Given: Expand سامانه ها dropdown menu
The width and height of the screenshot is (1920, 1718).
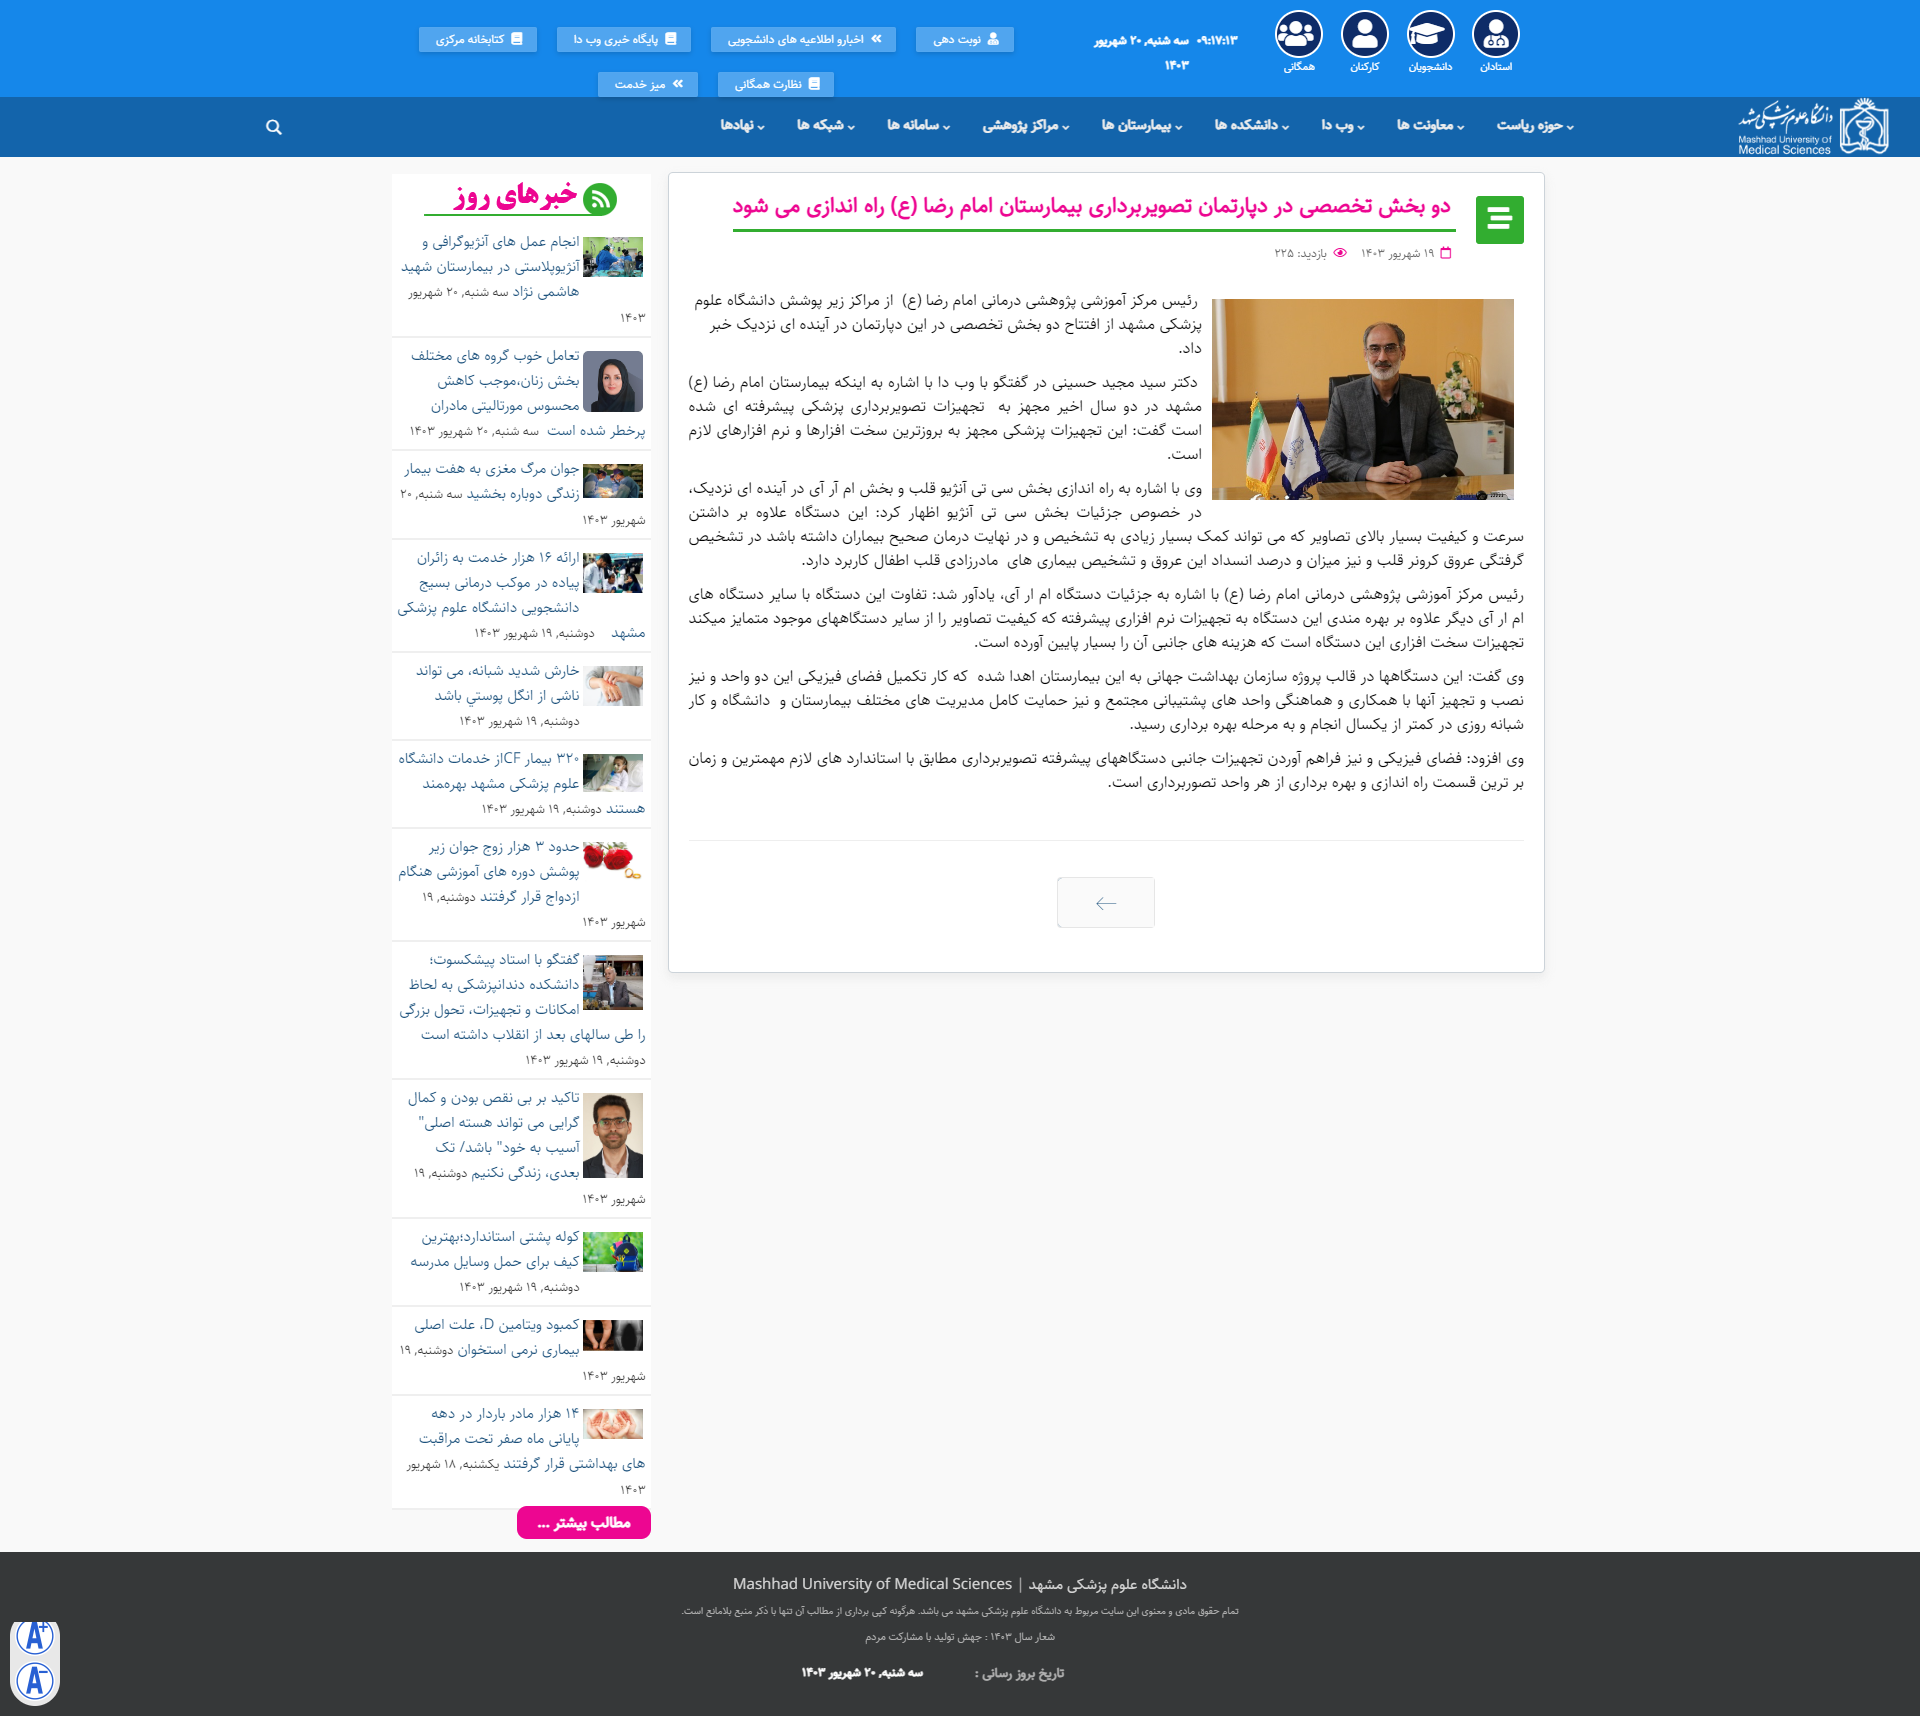Looking at the screenshot, I should click(919, 126).
